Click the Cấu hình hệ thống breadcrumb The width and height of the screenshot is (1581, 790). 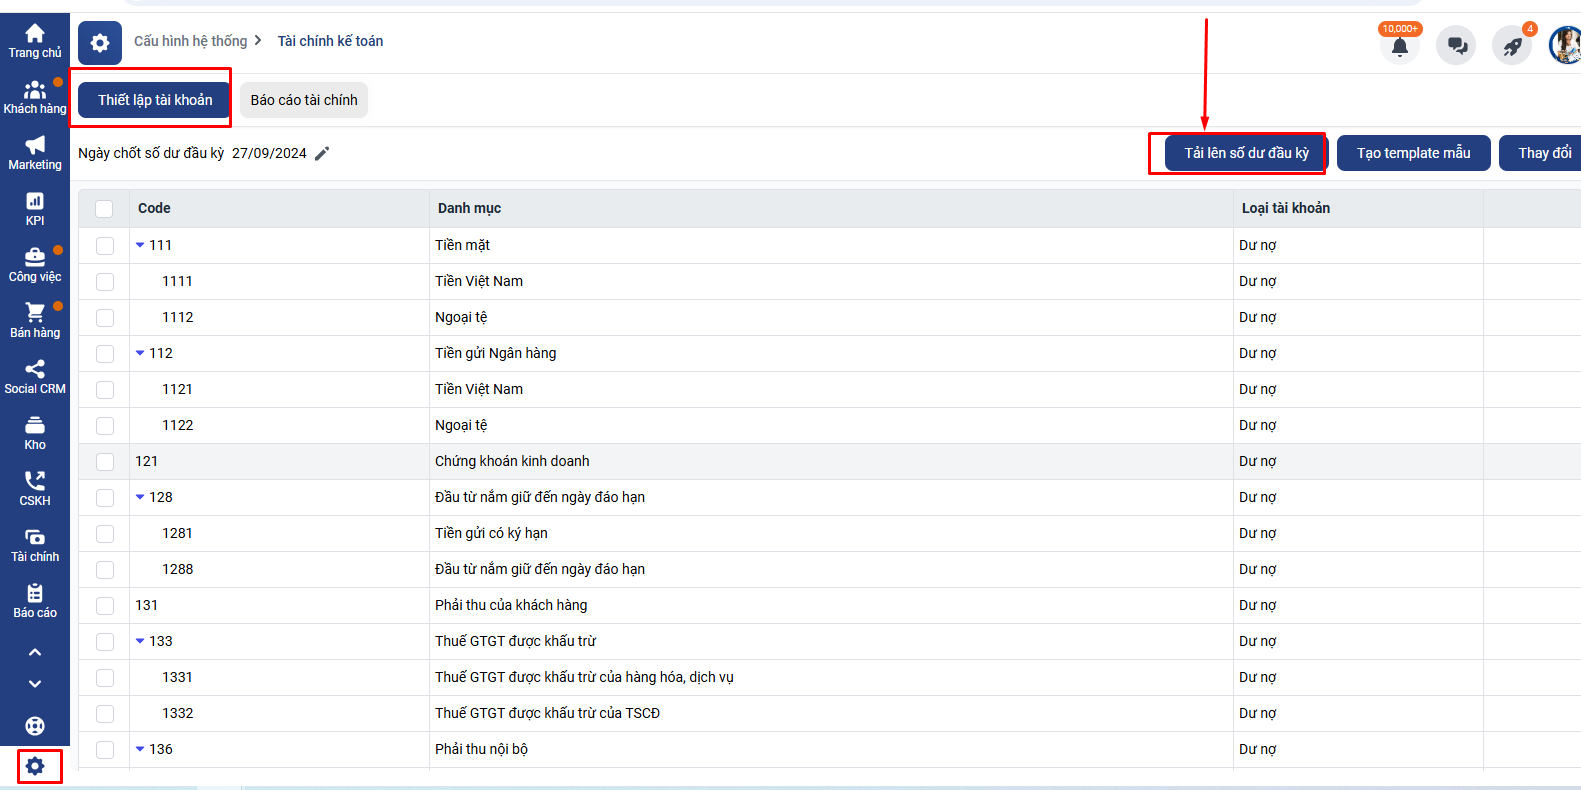coord(190,41)
